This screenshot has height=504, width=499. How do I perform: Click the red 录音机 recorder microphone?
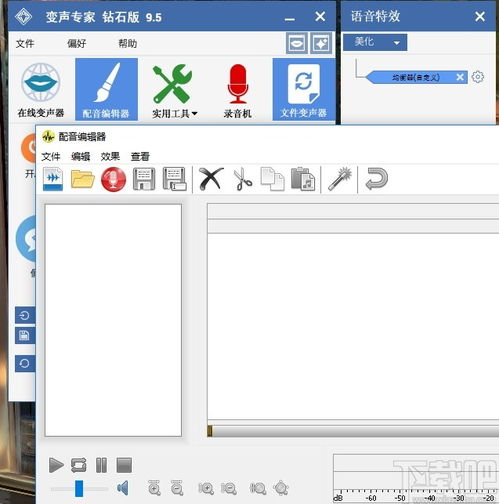[237, 90]
